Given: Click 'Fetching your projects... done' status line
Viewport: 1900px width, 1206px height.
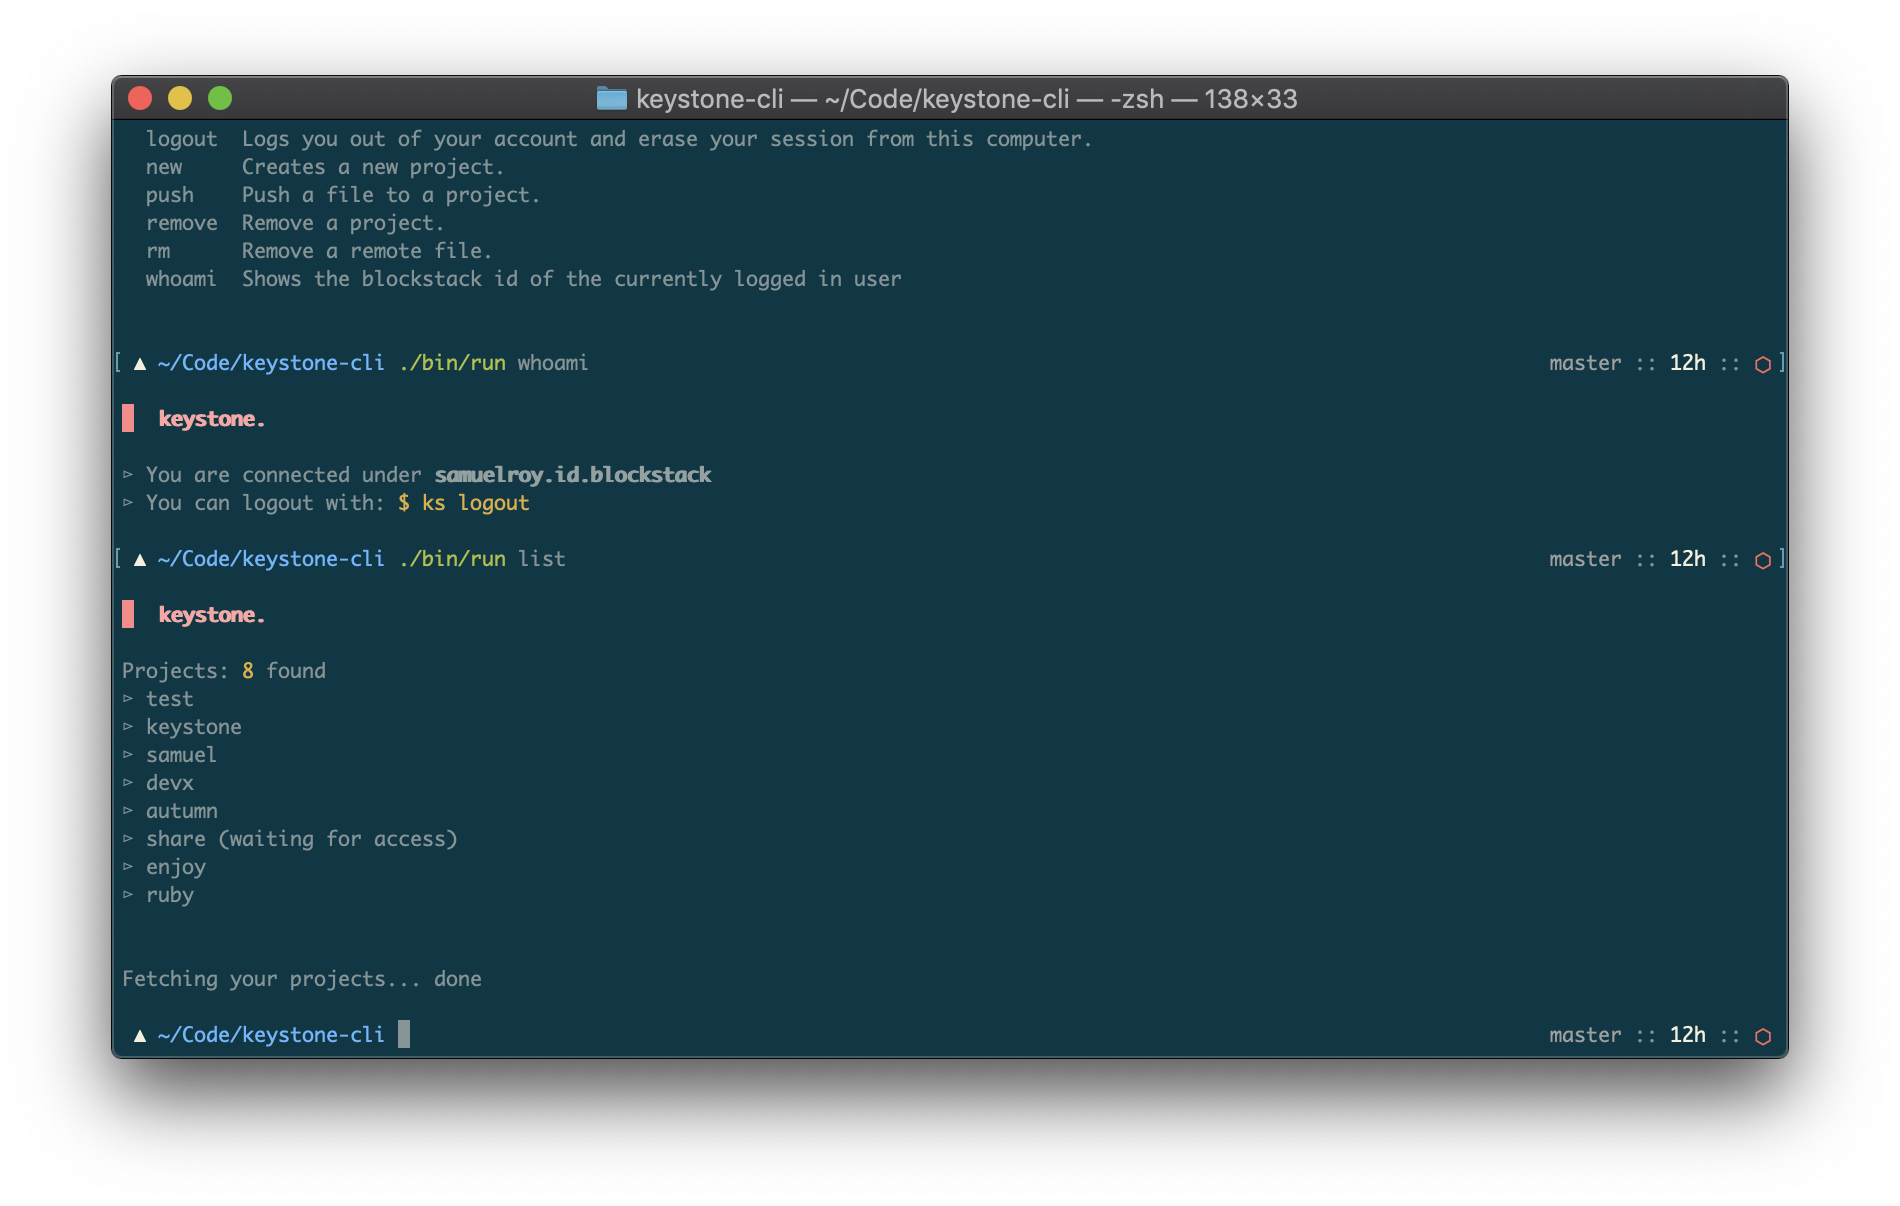Looking at the screenshot, I should click(302, 979).
